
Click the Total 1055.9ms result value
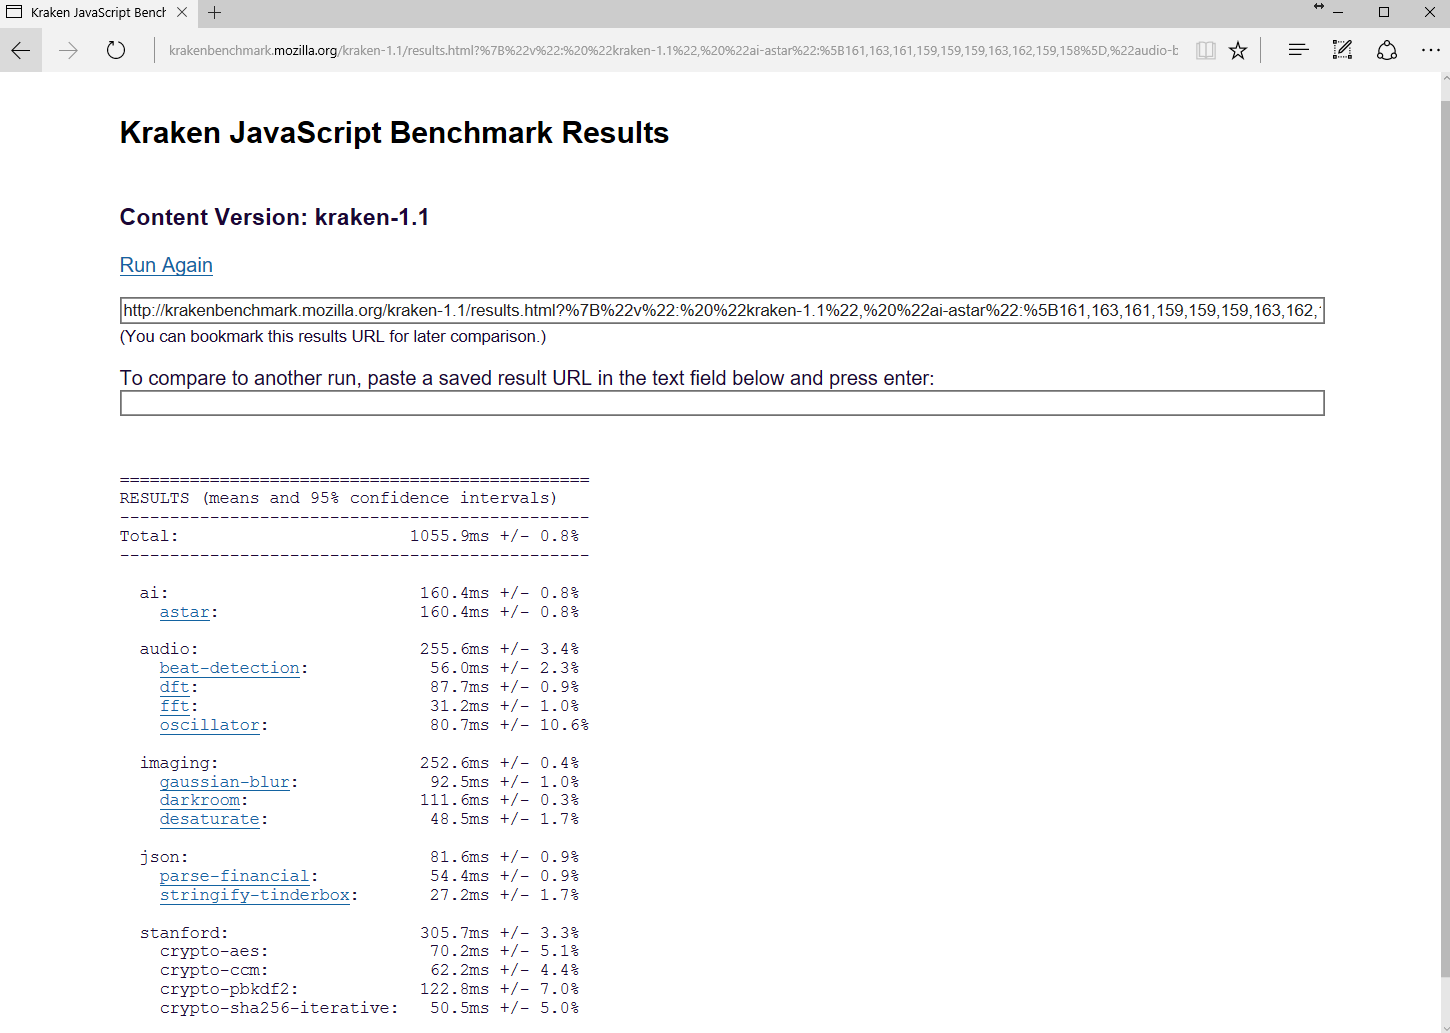pos(450,536)
